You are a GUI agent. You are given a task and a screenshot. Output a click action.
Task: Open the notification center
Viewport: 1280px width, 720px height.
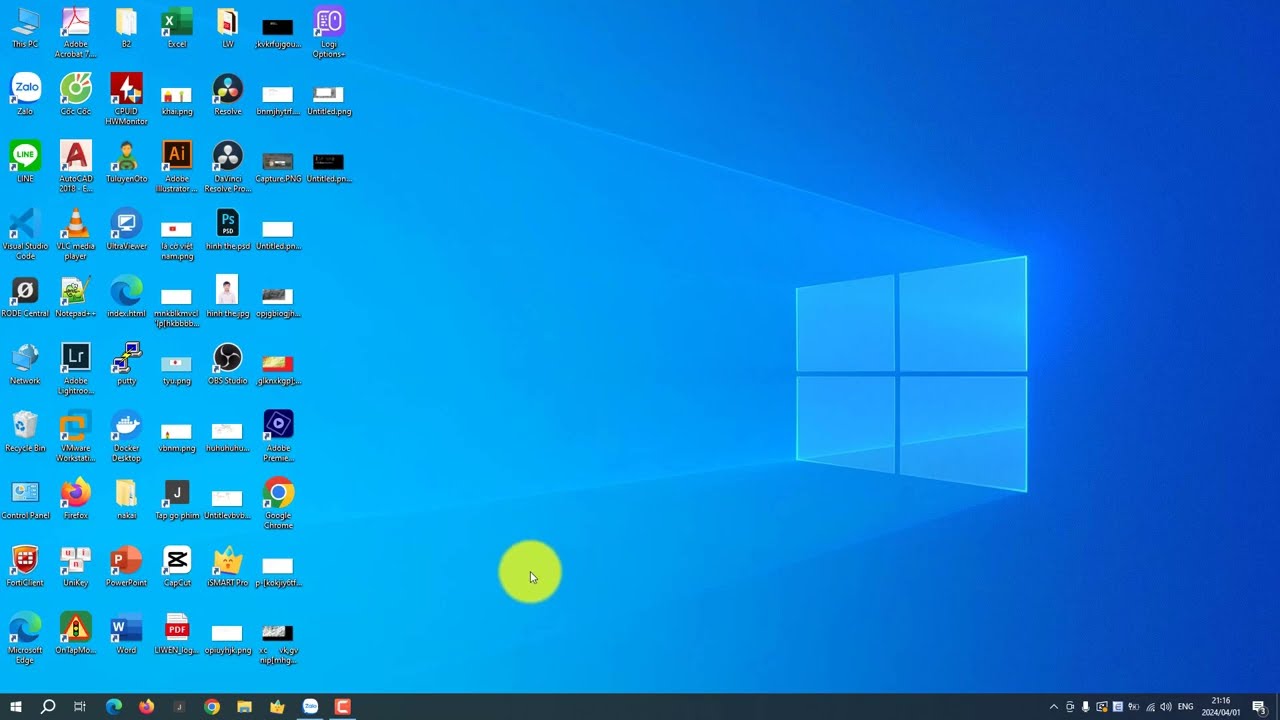click(1259, 707)
